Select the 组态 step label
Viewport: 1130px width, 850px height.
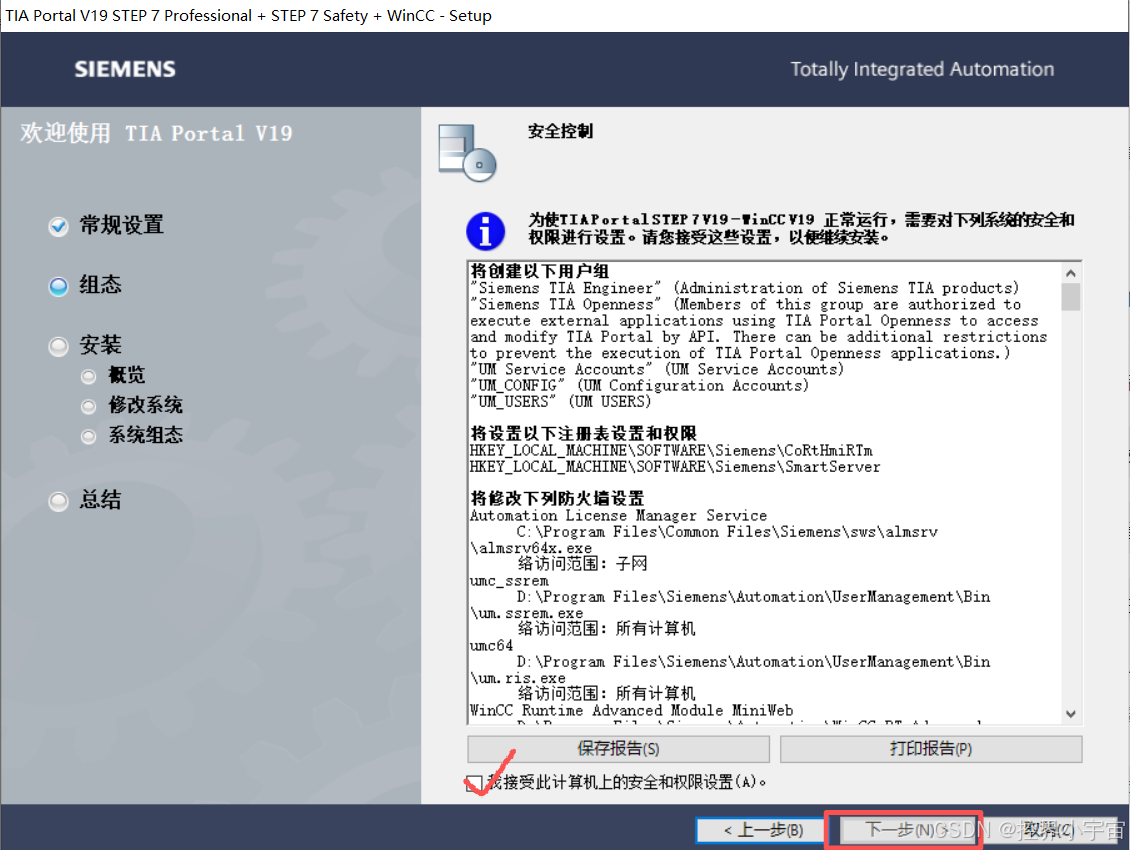pyautogui.click(x=100, y=285)
